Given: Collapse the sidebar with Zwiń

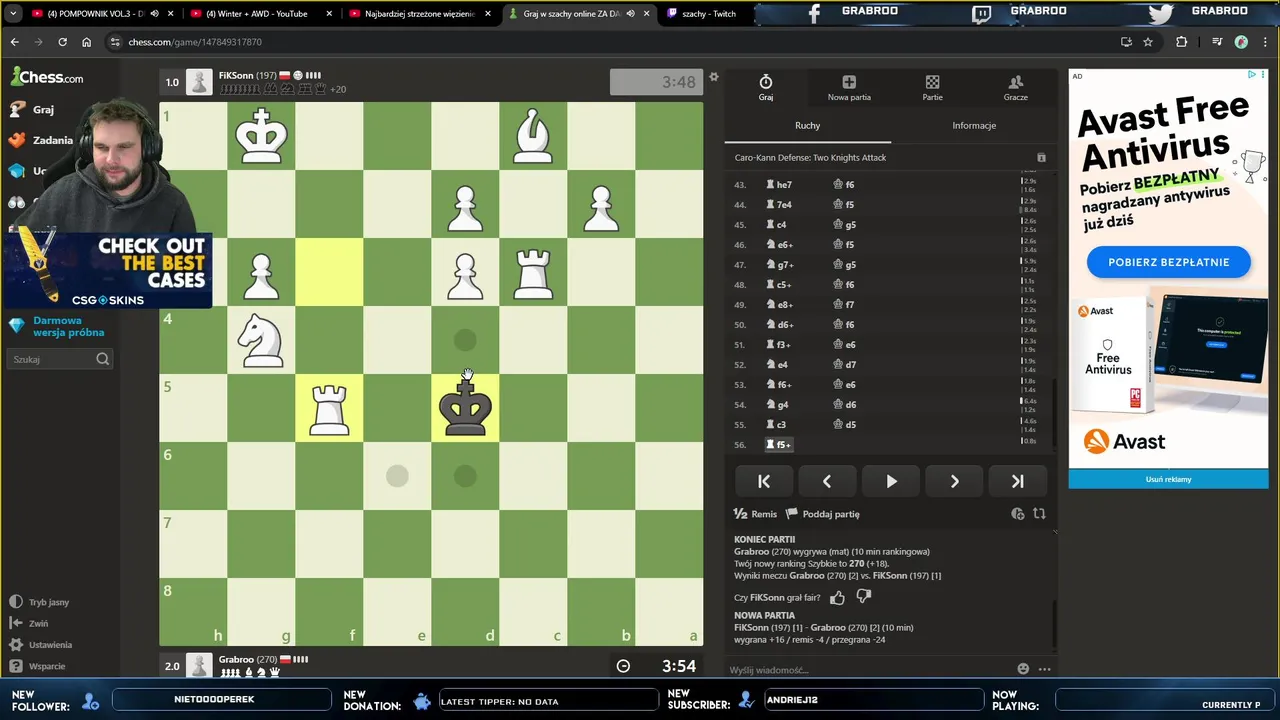Looking at the screenshot, I should click(x=29, y=623).
